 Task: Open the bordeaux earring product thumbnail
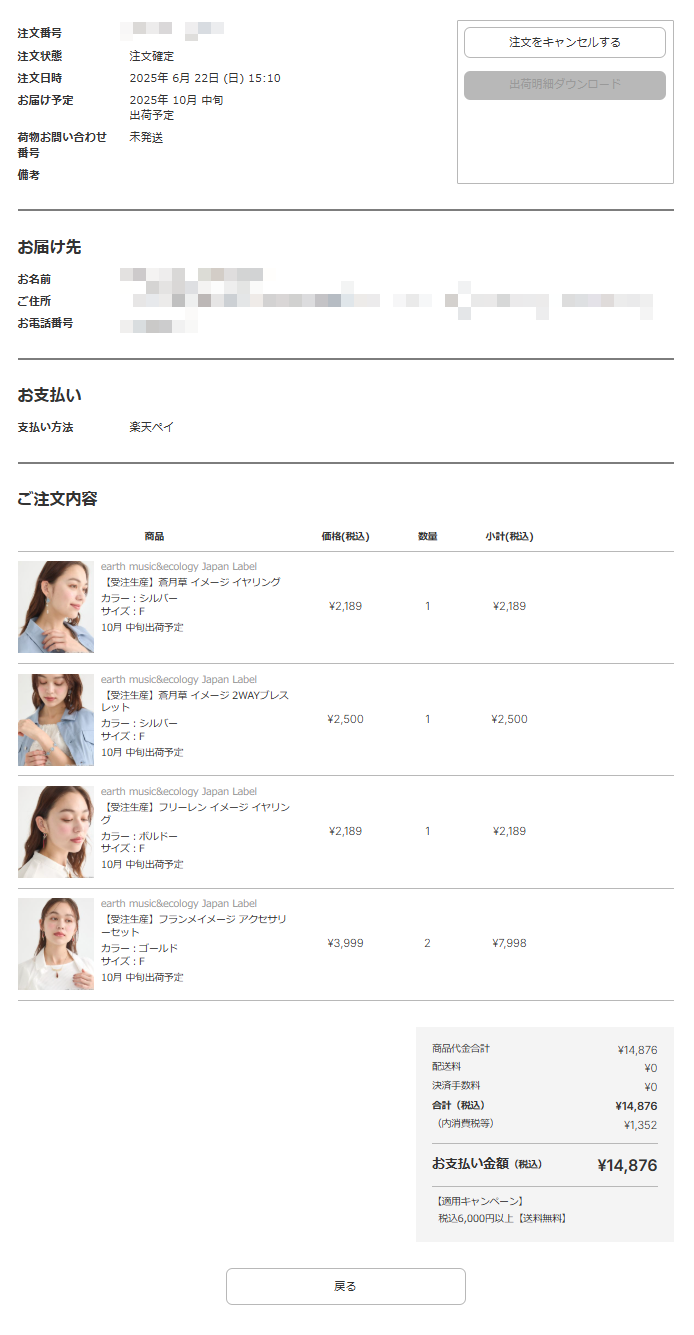tap(56, 832)
